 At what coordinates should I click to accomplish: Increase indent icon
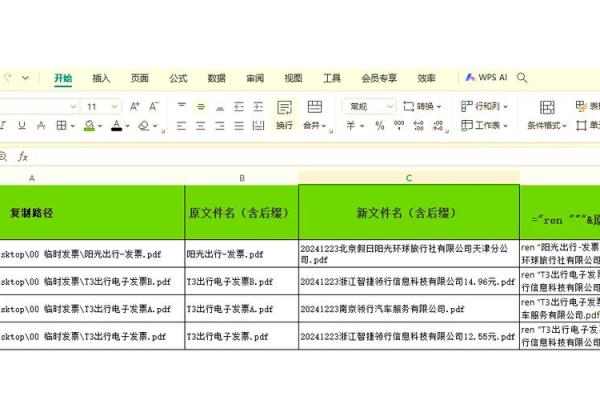(258, 106)
